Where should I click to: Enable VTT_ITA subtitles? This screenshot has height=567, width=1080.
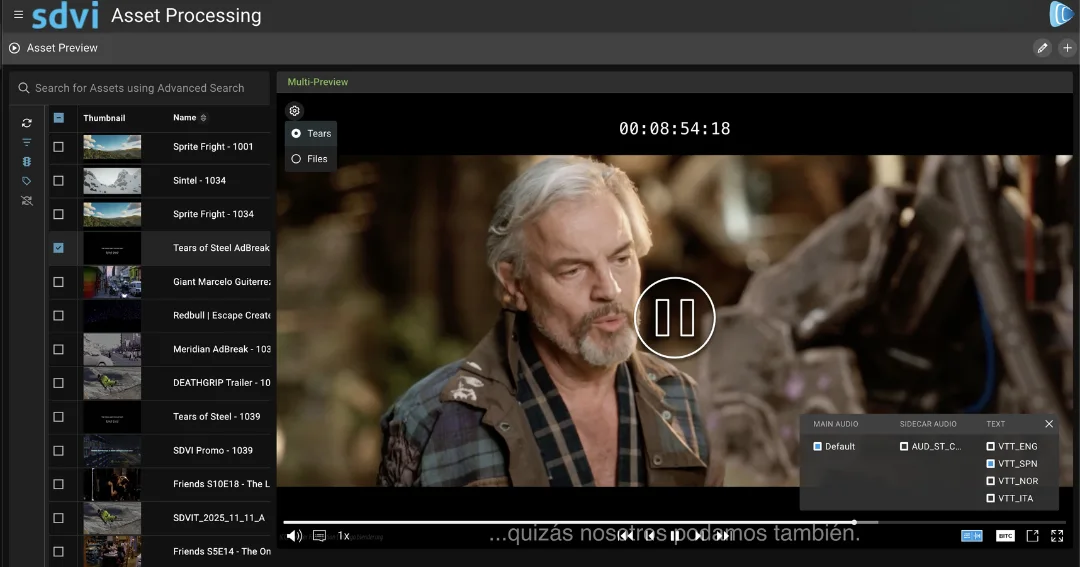[990, 498]
